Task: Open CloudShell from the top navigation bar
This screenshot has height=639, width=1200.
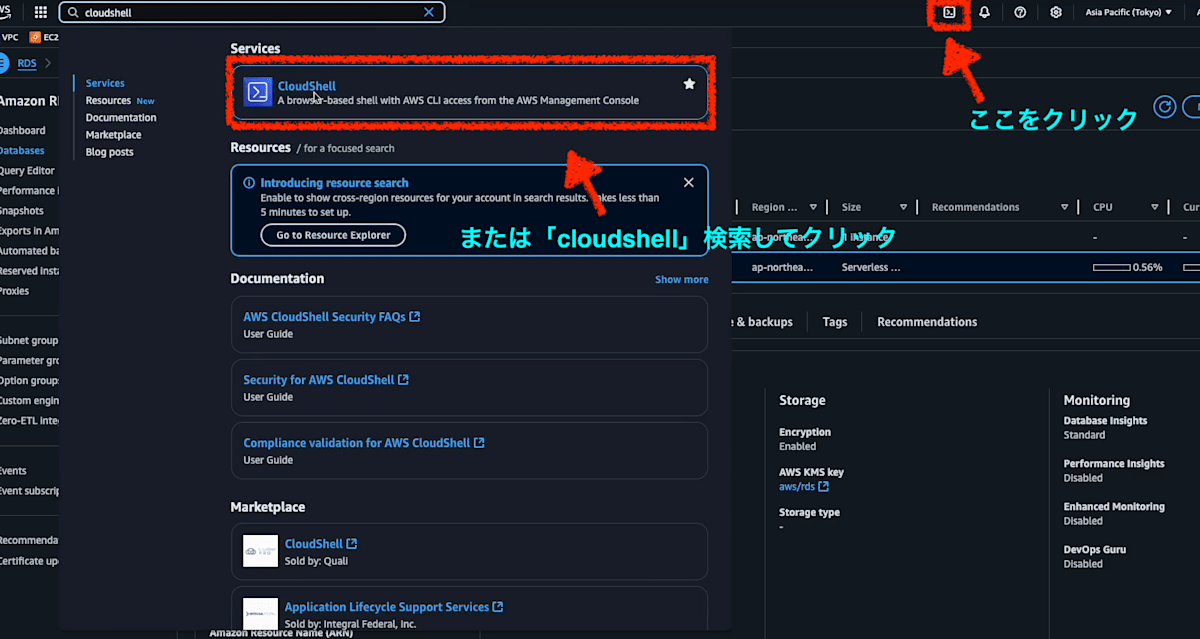Action: pyautogui.click(x=949, y=13)
